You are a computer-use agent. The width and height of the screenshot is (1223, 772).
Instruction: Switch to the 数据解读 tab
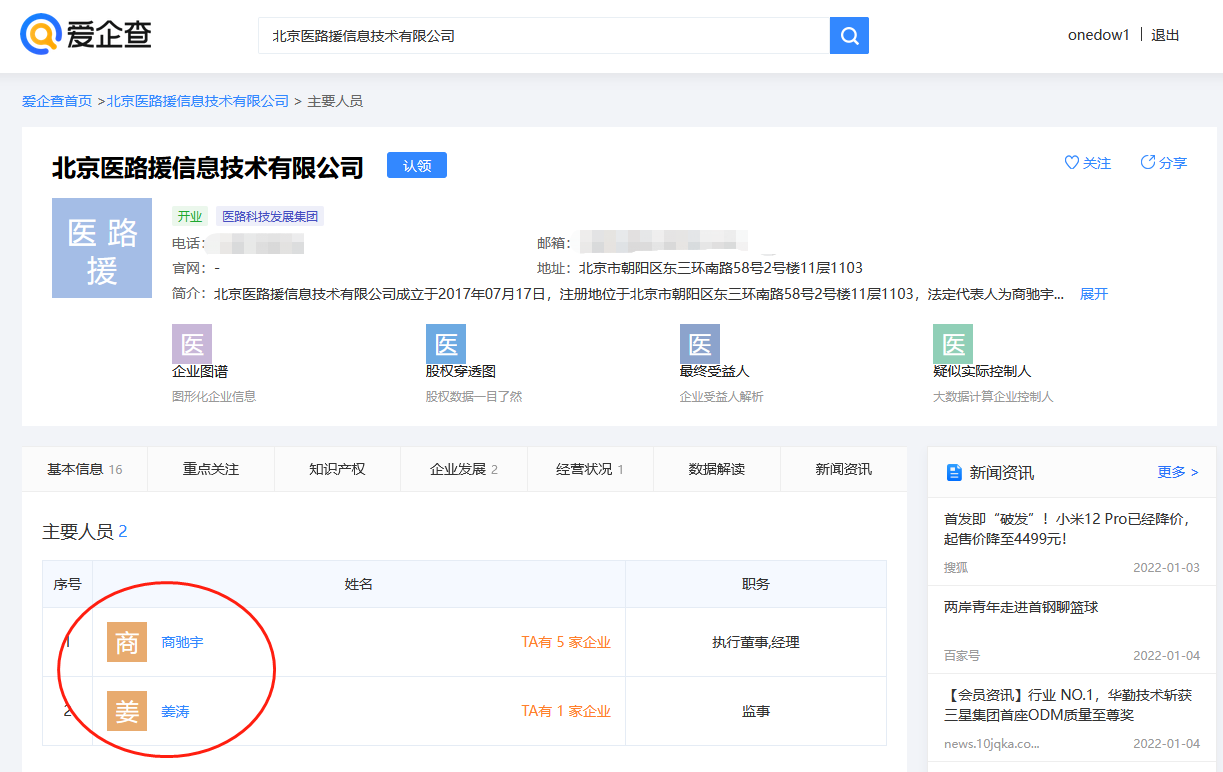(x=717, y=469)
